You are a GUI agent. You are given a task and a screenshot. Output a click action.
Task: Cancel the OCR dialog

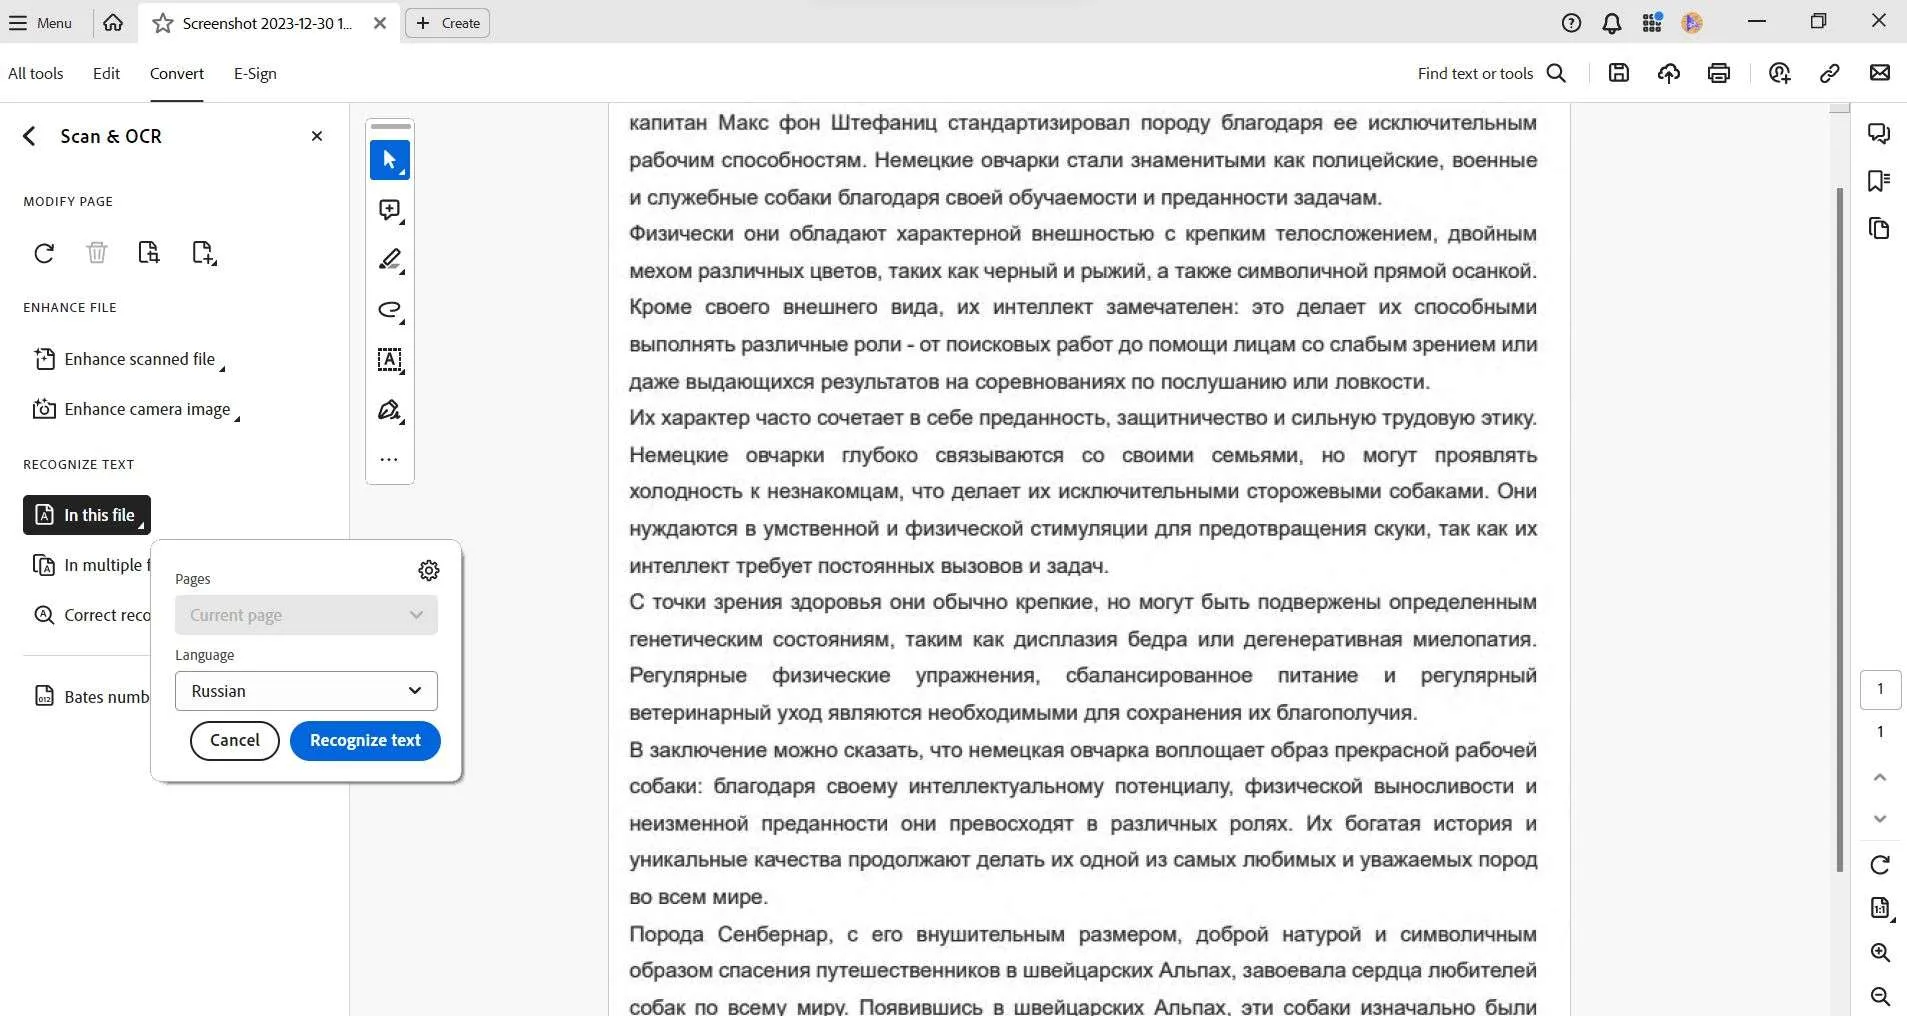click(x=234, y=740)
